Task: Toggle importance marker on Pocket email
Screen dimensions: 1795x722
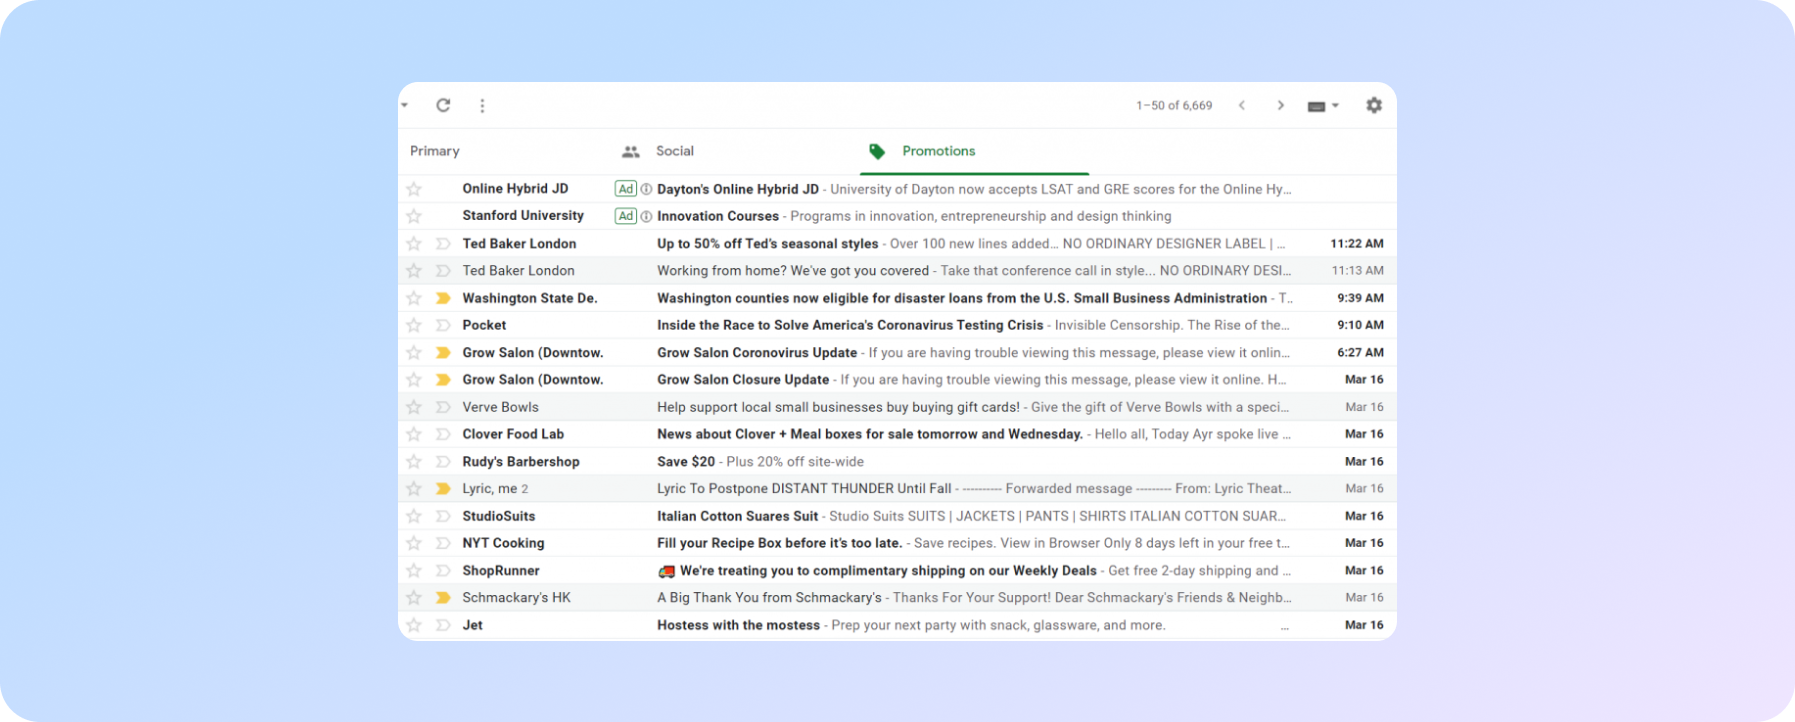Action: coord(443,325)
